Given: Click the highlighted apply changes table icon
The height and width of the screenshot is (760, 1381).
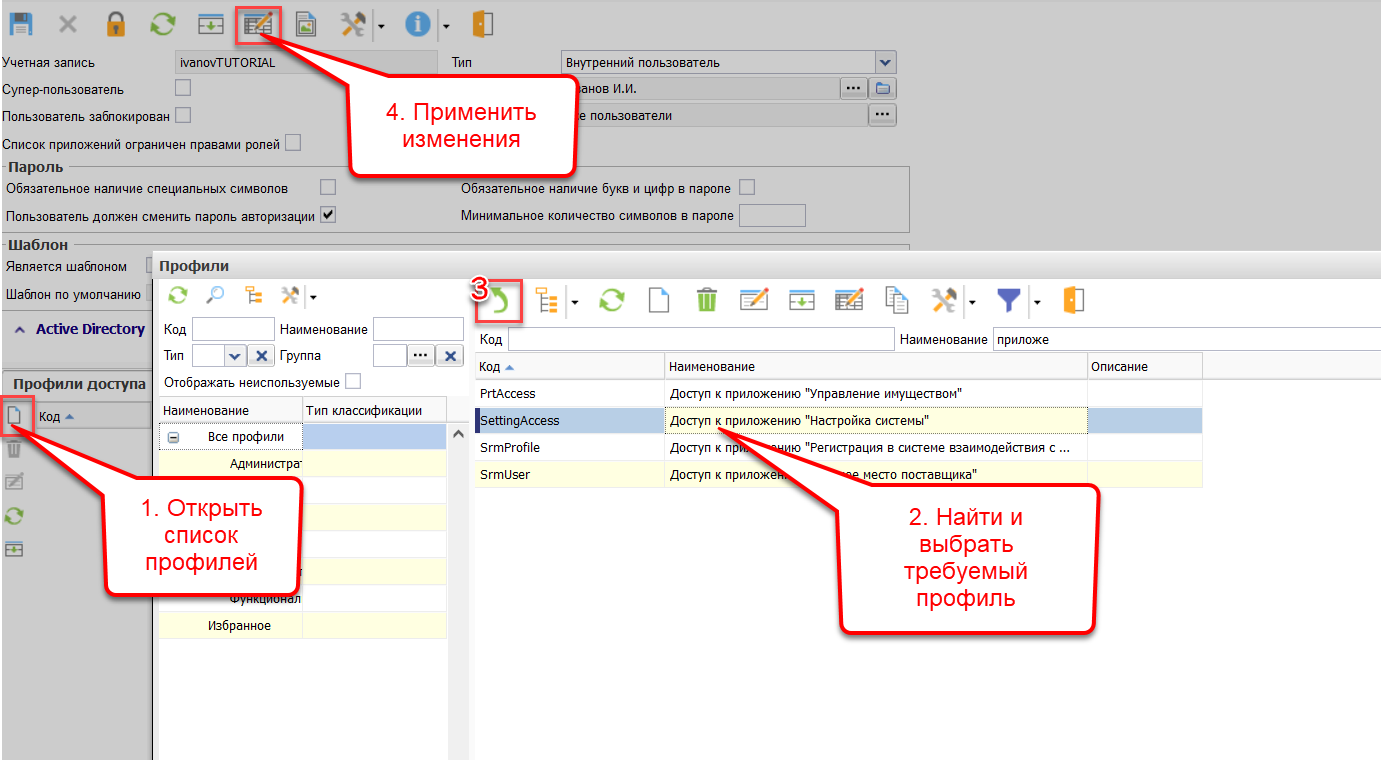Looking at the screenshot, I should point(258,24).
